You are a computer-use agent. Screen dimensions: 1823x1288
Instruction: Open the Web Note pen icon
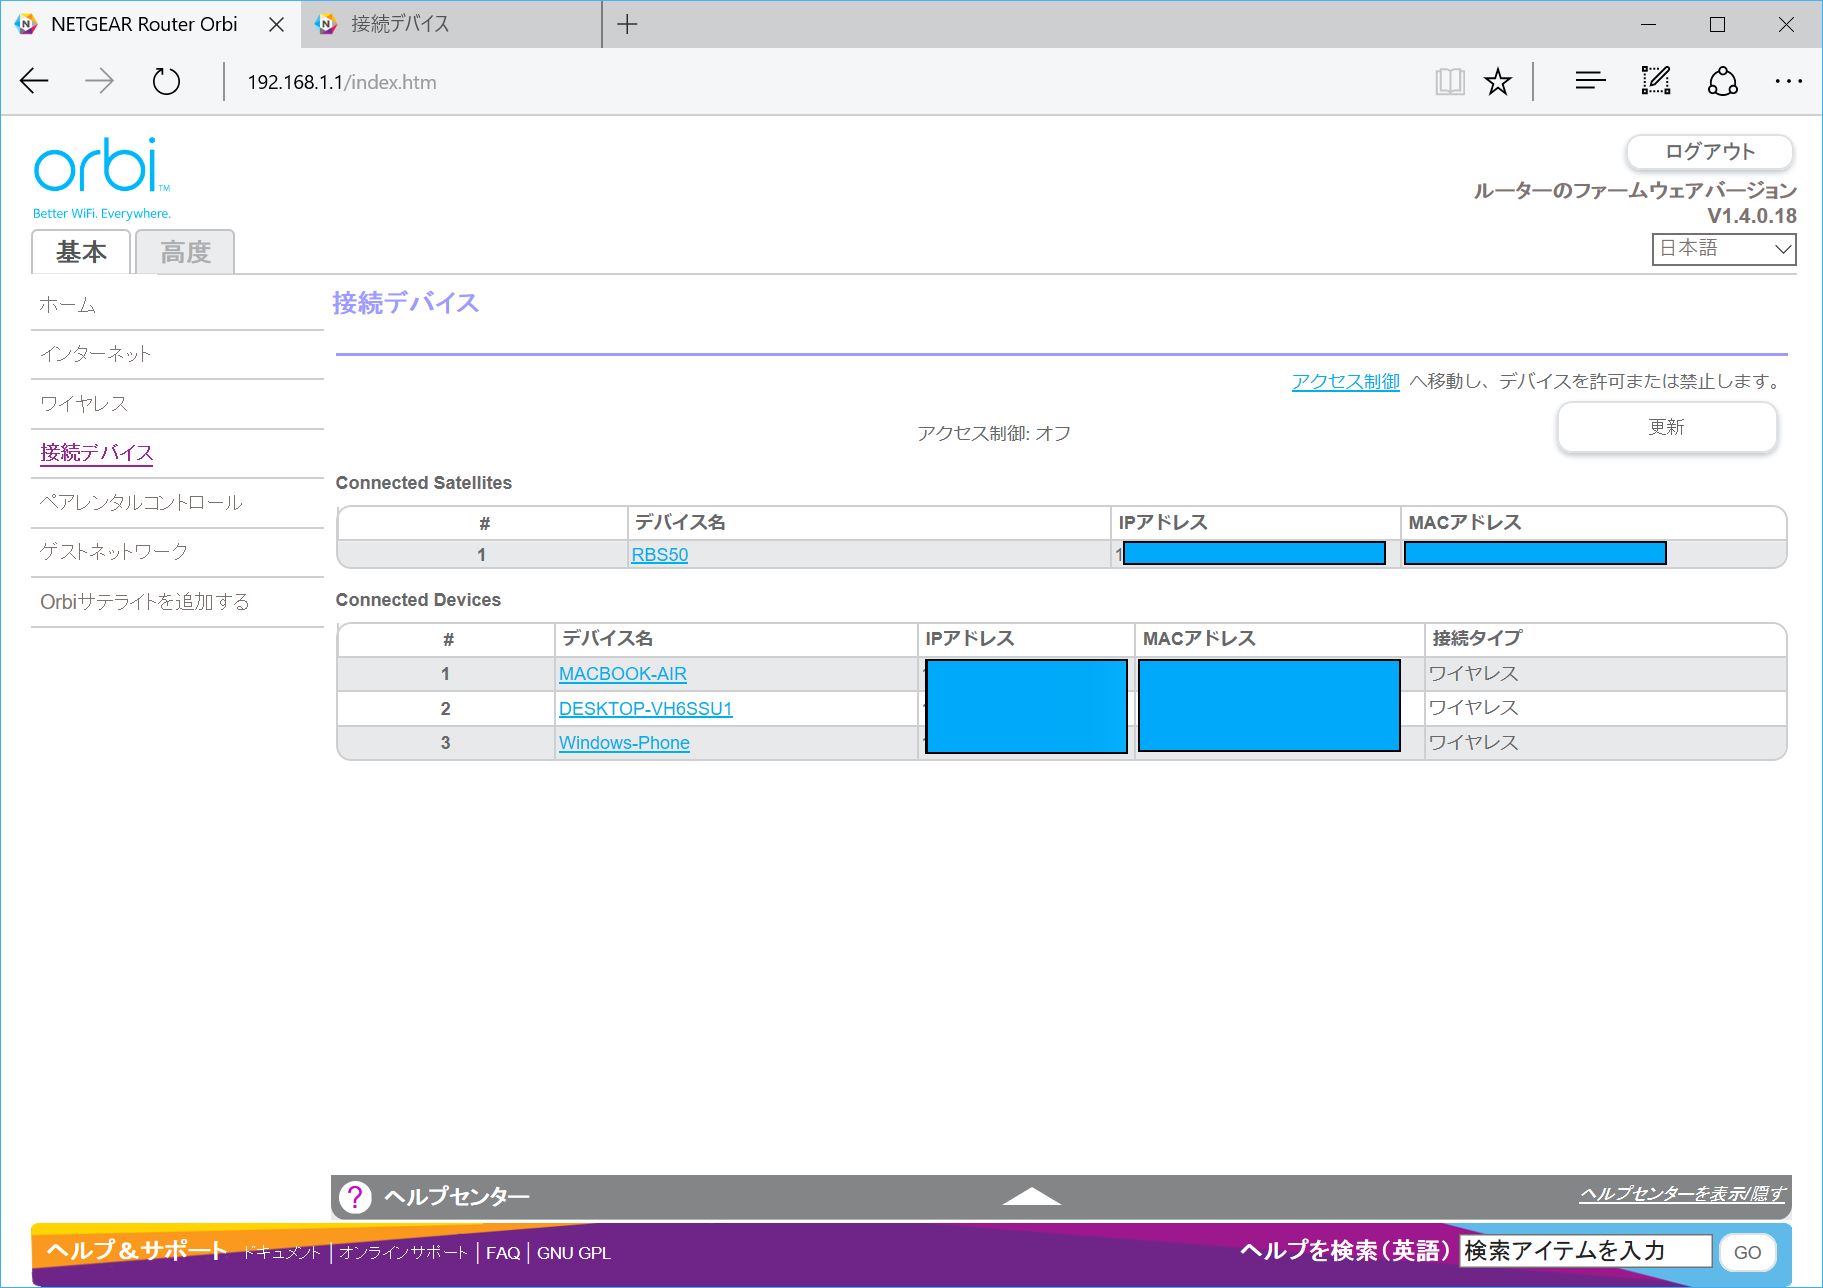click(x=1656, y=81)
